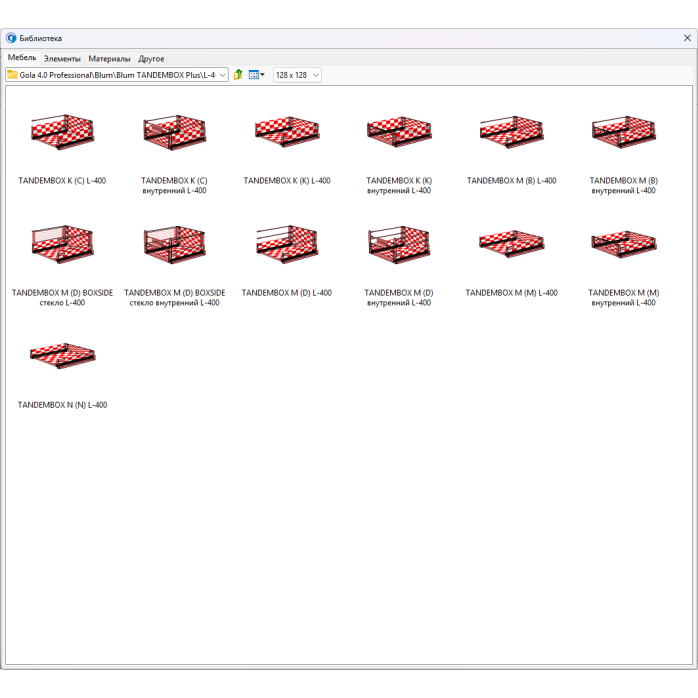Click the label text TANDEMBOX N (N) L-400
The height and width of the screenshot is (698, 698).
(x=62, y=405)
